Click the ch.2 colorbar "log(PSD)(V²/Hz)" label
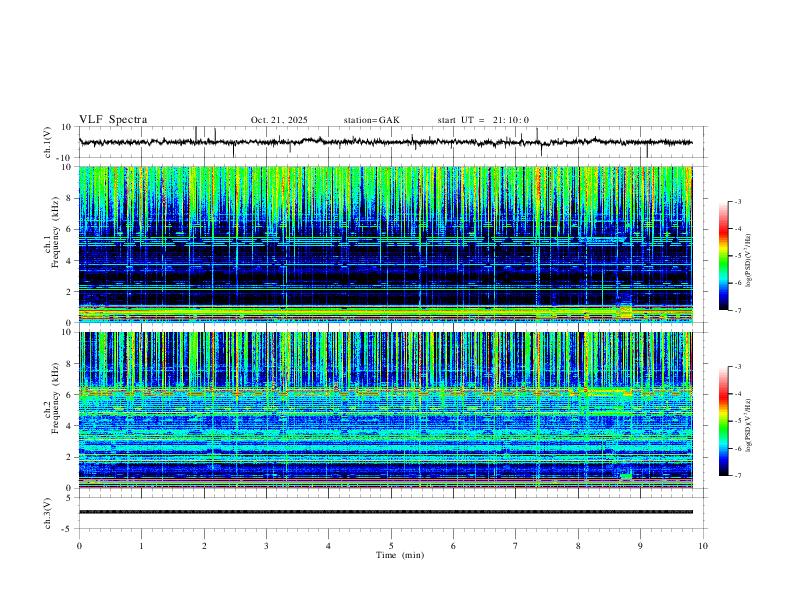The image size is (792, 612). click(749, 425)
